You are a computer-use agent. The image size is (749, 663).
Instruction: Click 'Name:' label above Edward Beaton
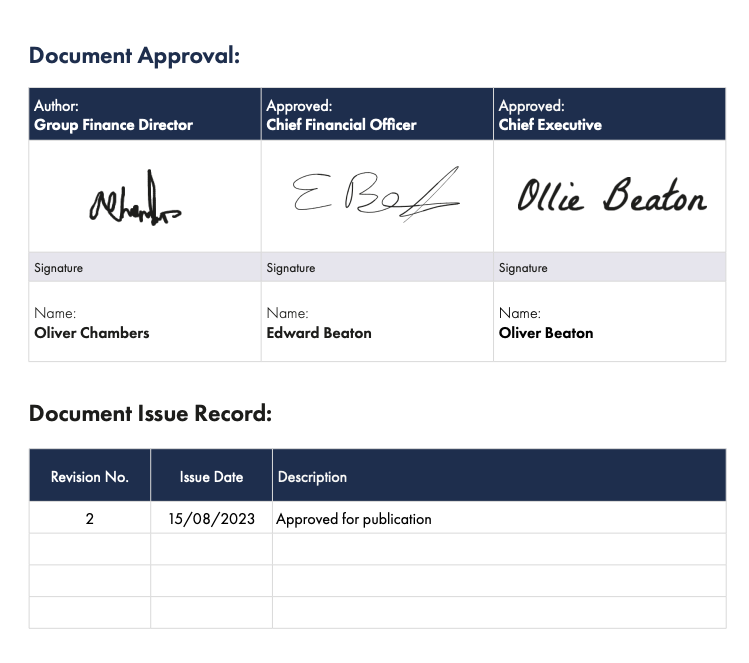(287, 313)
